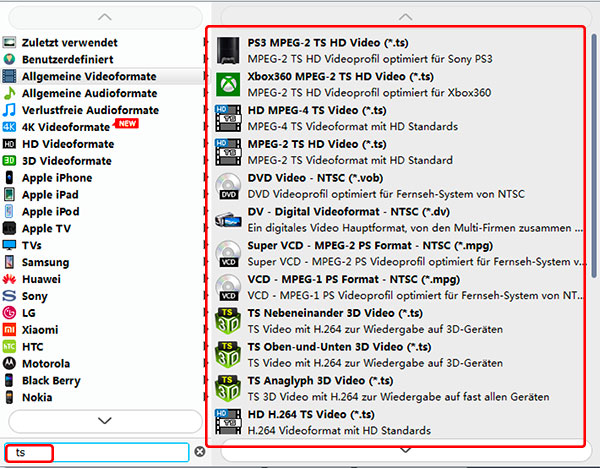Screen dimensions: 600x468
Task: Click the 4K Videoformate icon
Action: pyautogui.click(x=9, y=127)
